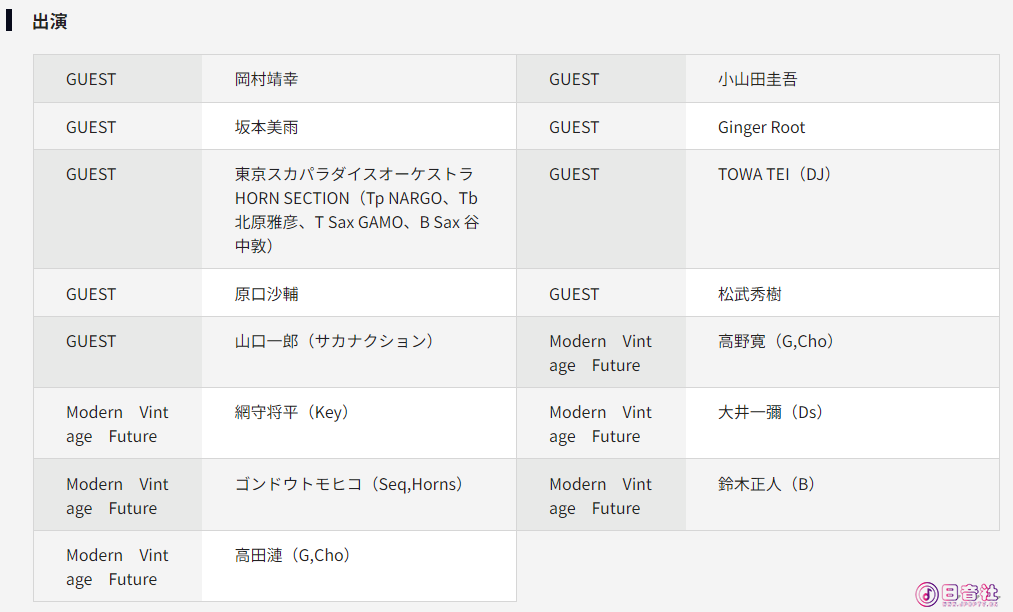Select the 東京スカパラダイスオーケストラ HORN SECTION cell
Screen dimensions: 1013x612
pos(359,209)
